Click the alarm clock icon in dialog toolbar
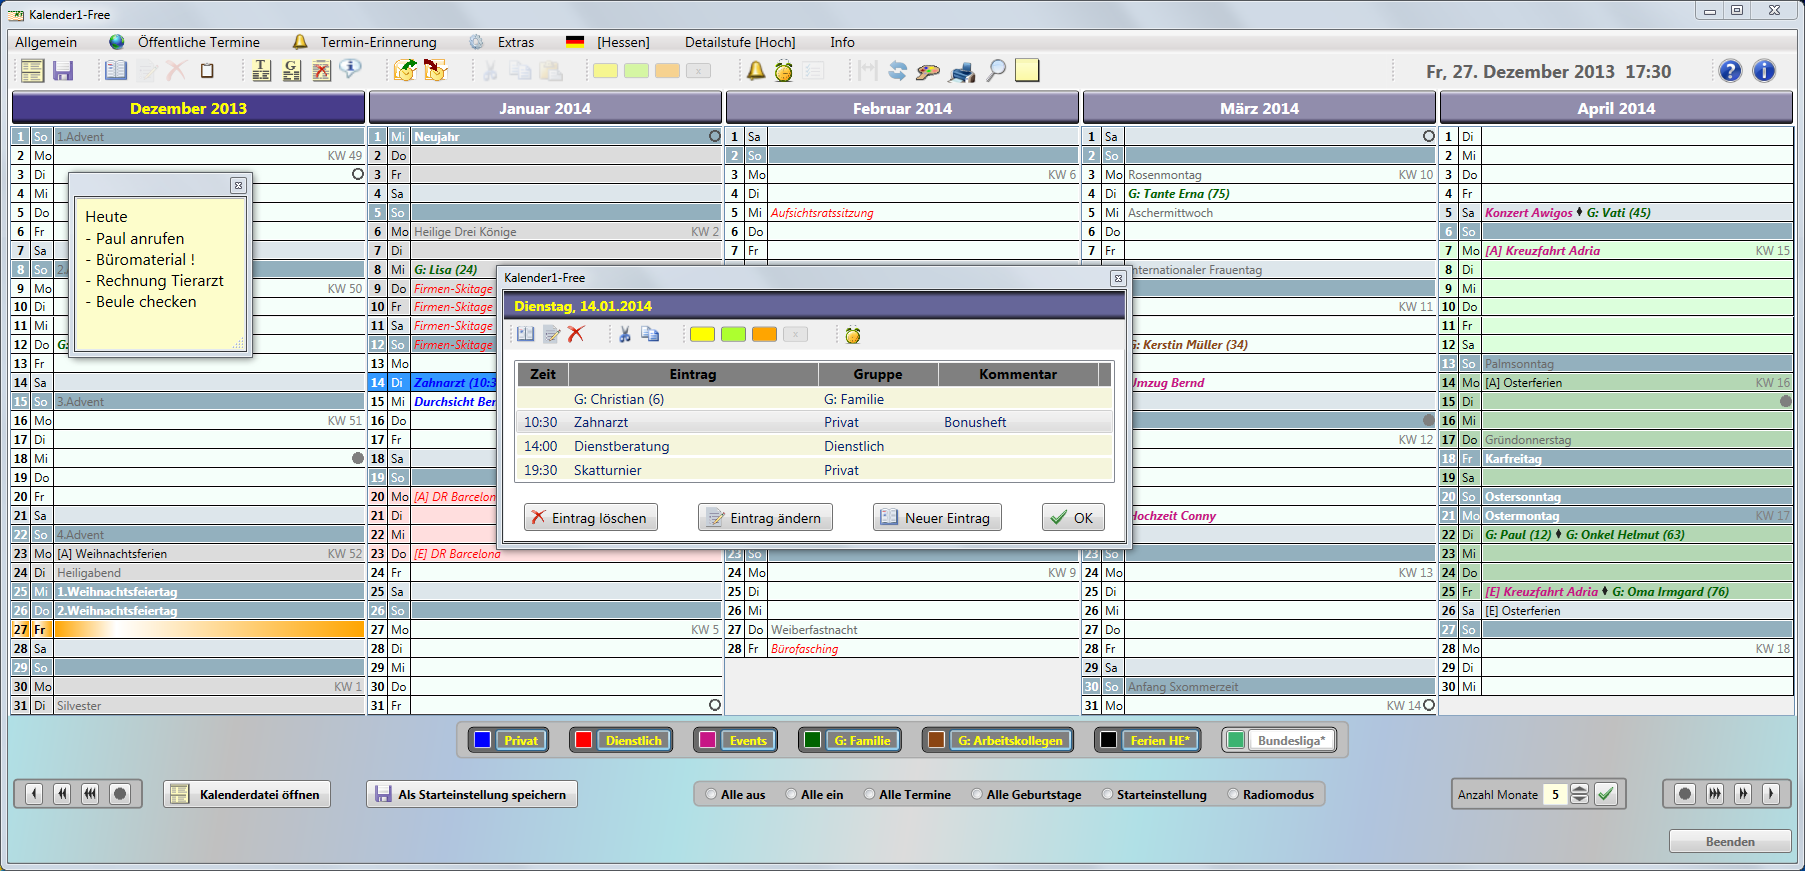 point(852,335)
